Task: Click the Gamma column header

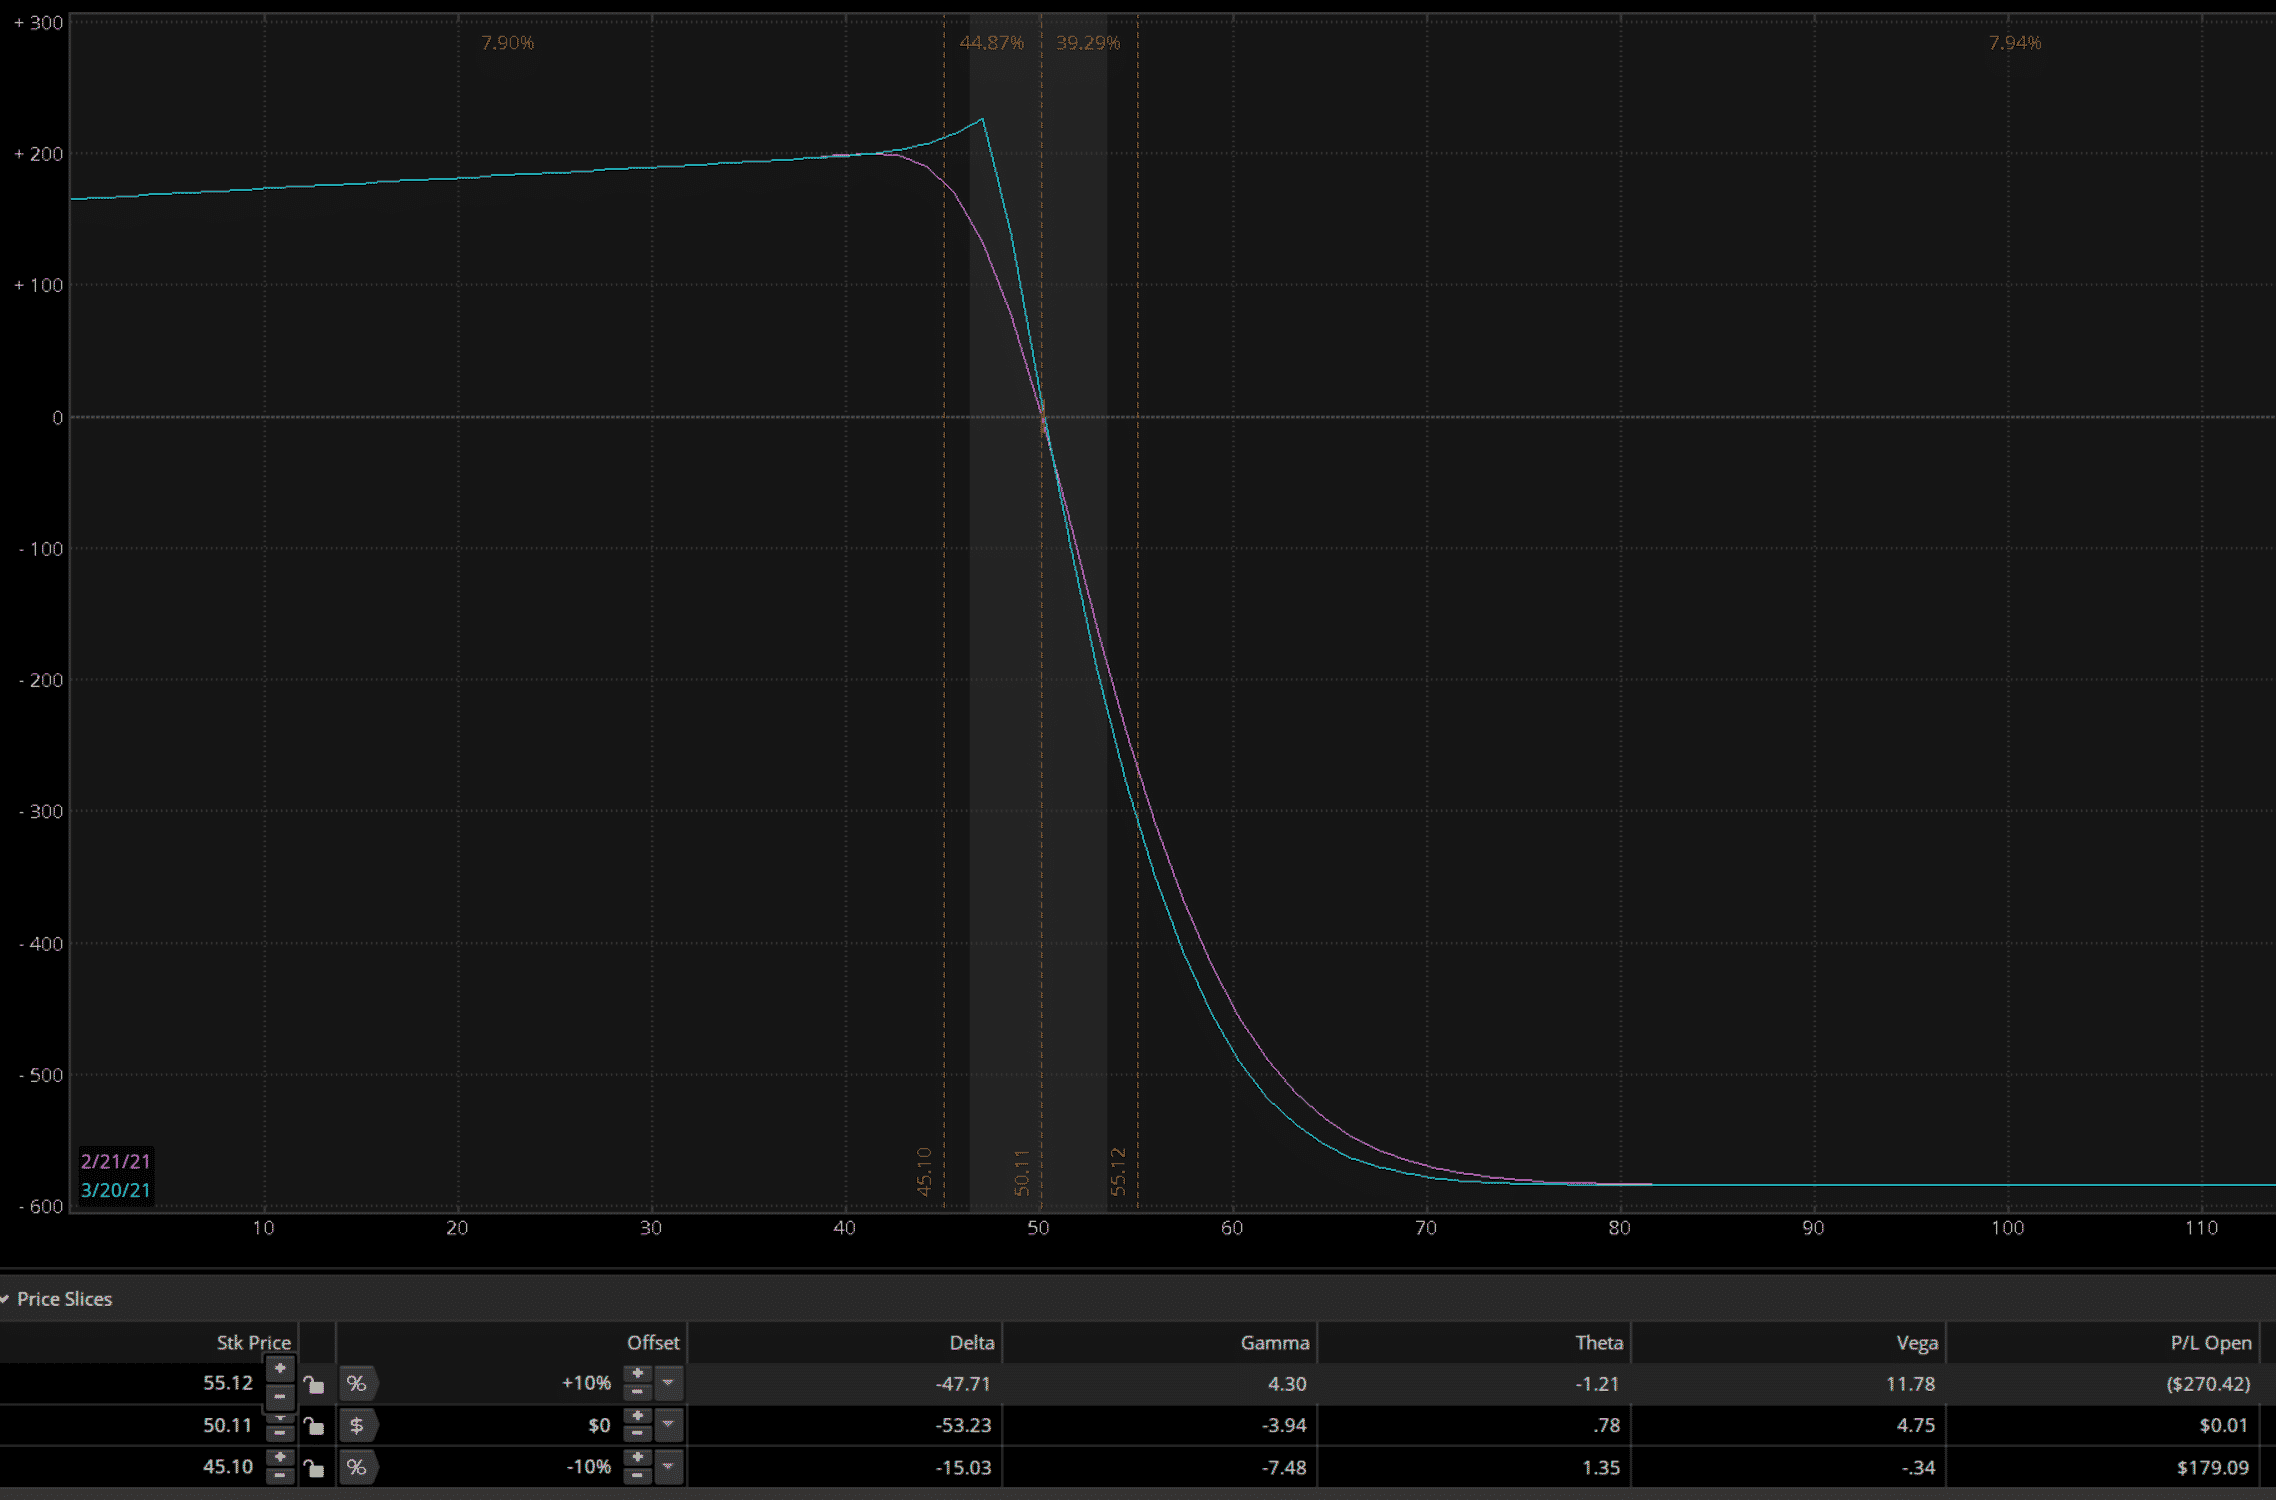Action: click(1274, 1343)
